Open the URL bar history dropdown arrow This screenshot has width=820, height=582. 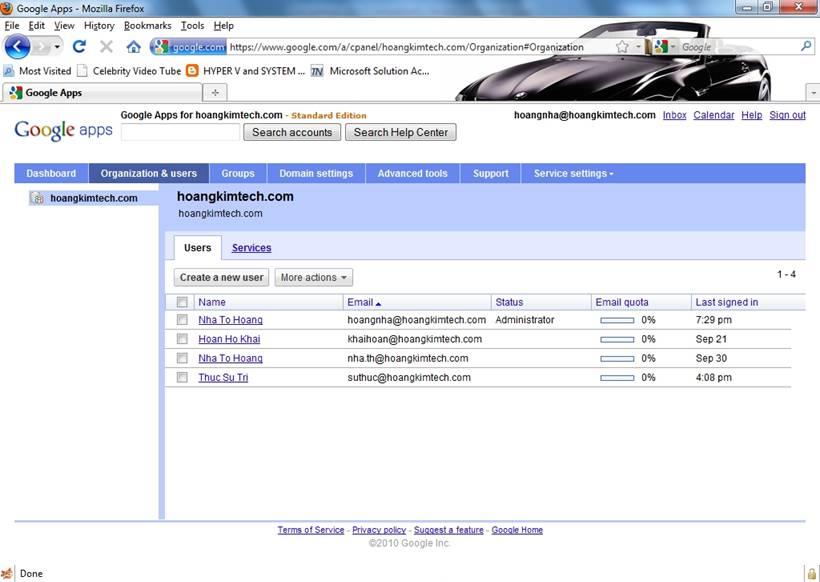tap(638, 47)
